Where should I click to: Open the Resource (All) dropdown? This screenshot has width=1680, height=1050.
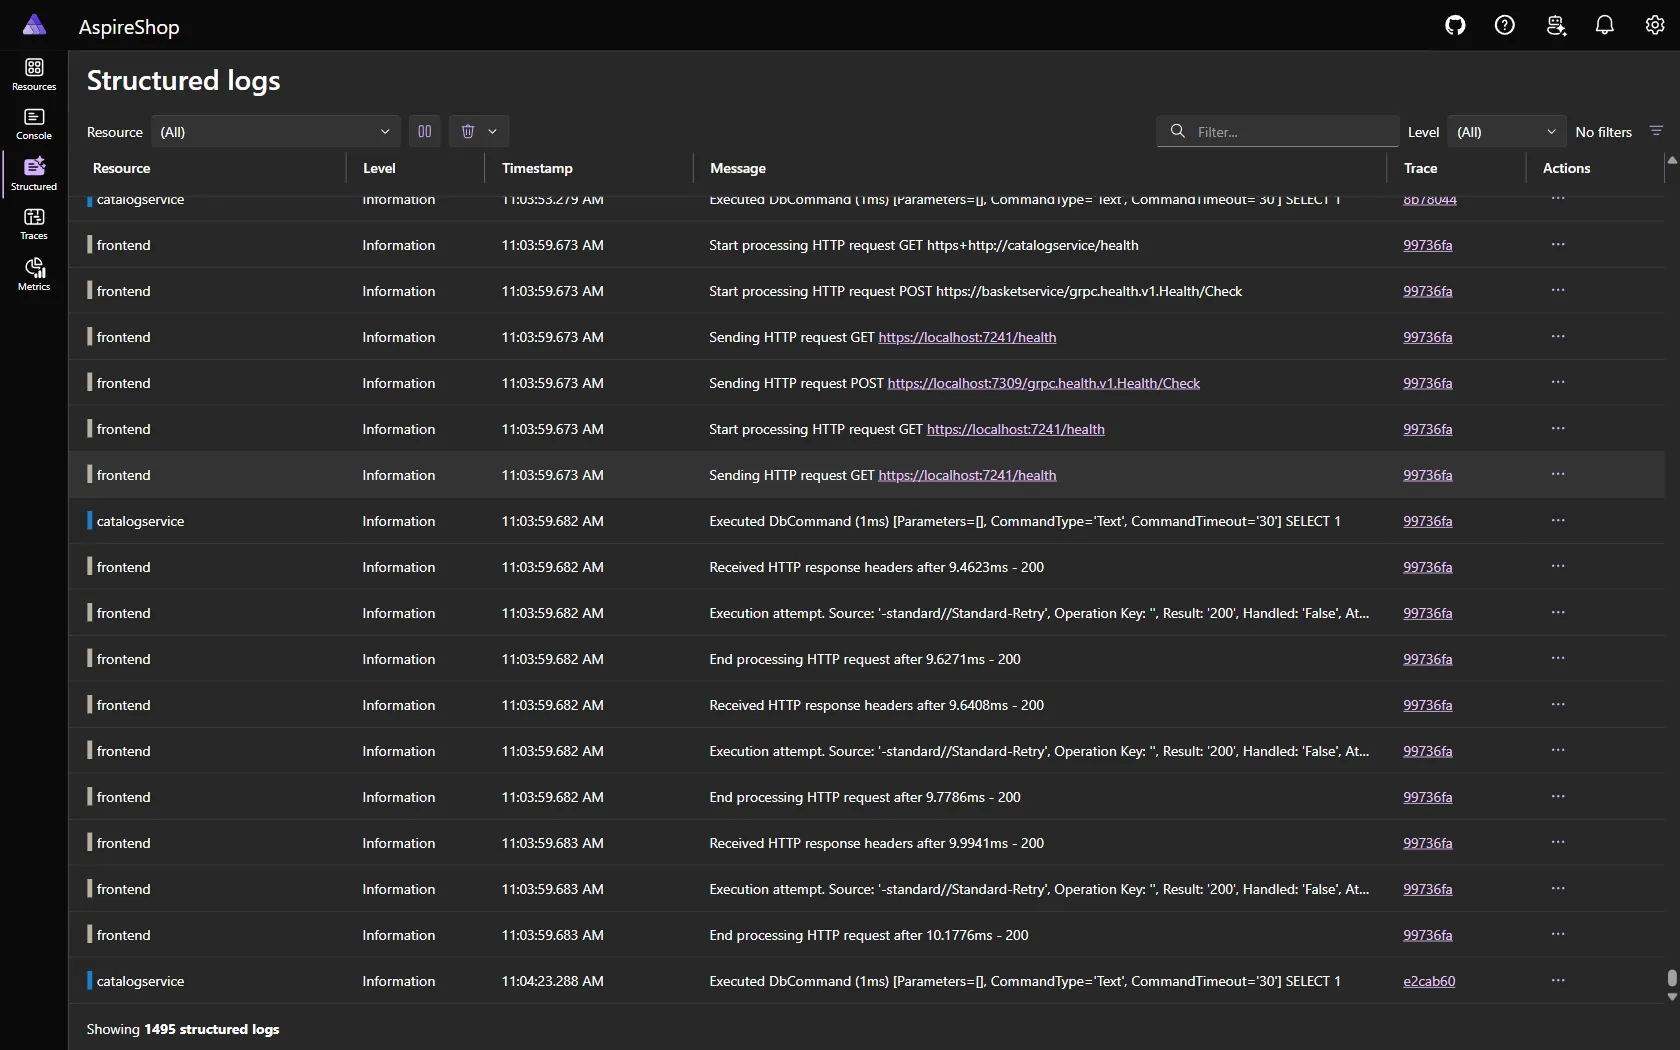[x=275, y=131]
